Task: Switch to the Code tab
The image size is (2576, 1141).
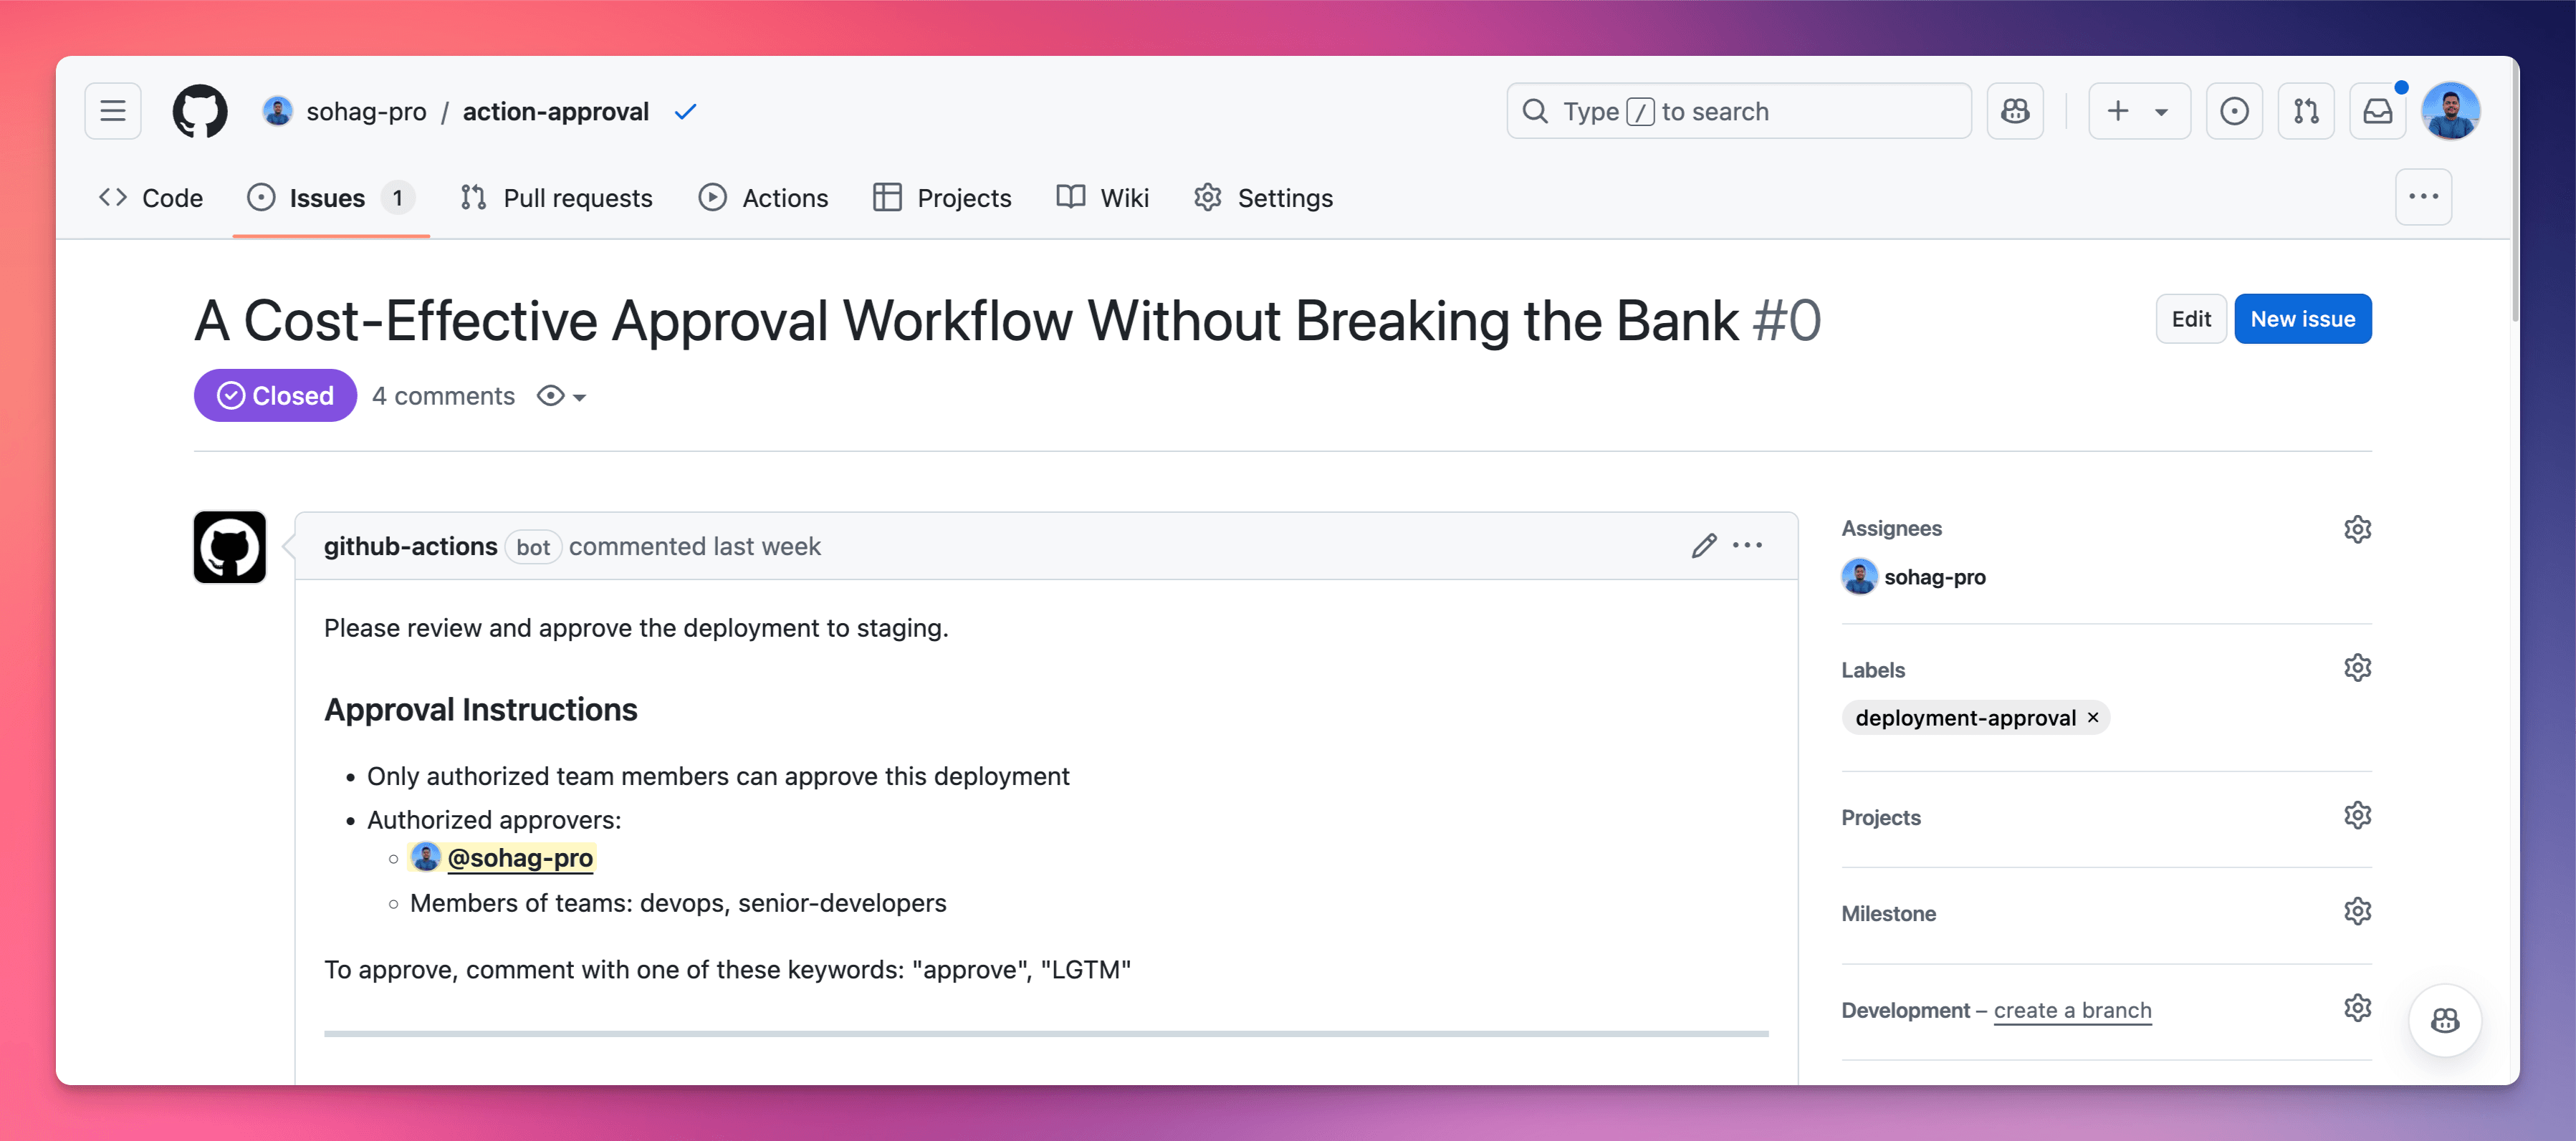Action: 151,198
